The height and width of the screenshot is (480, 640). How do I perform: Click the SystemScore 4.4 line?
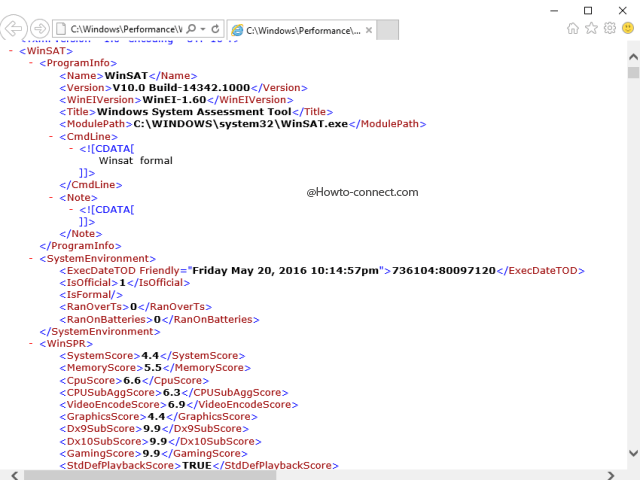(152, 356)
